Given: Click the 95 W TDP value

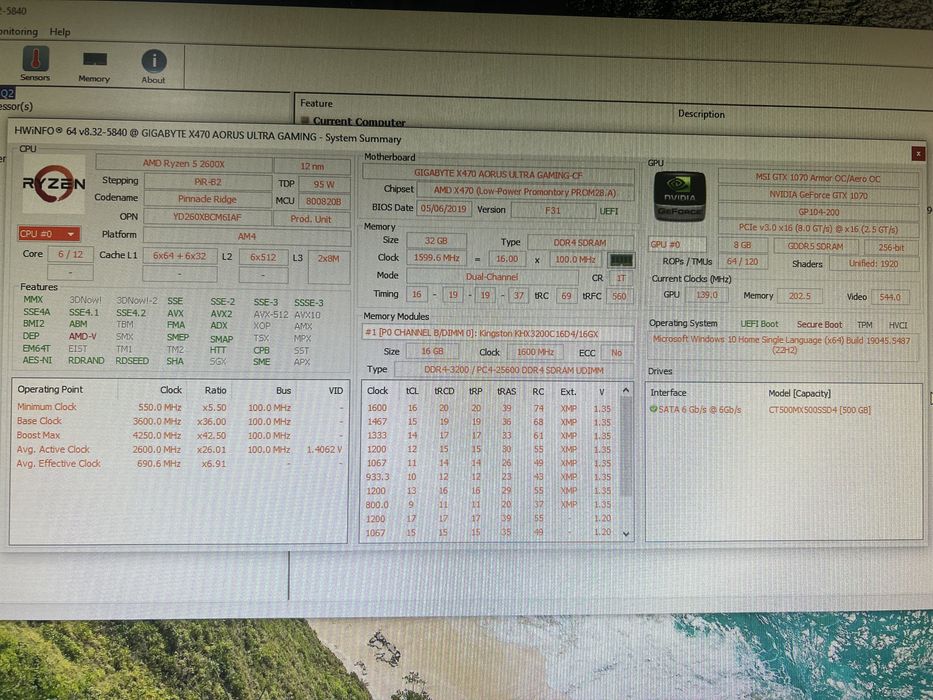Looking at the screenshot, I should pos(324,184).
